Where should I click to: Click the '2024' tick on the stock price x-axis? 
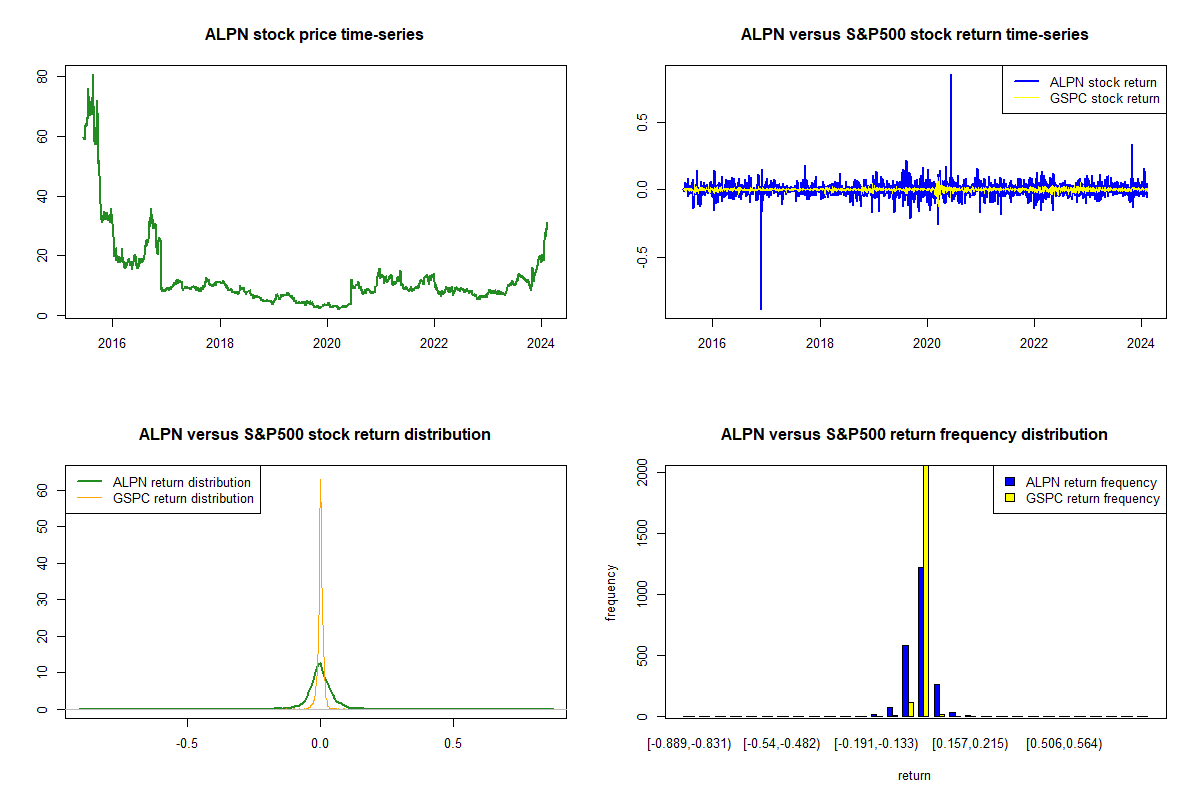pos(541,342)
